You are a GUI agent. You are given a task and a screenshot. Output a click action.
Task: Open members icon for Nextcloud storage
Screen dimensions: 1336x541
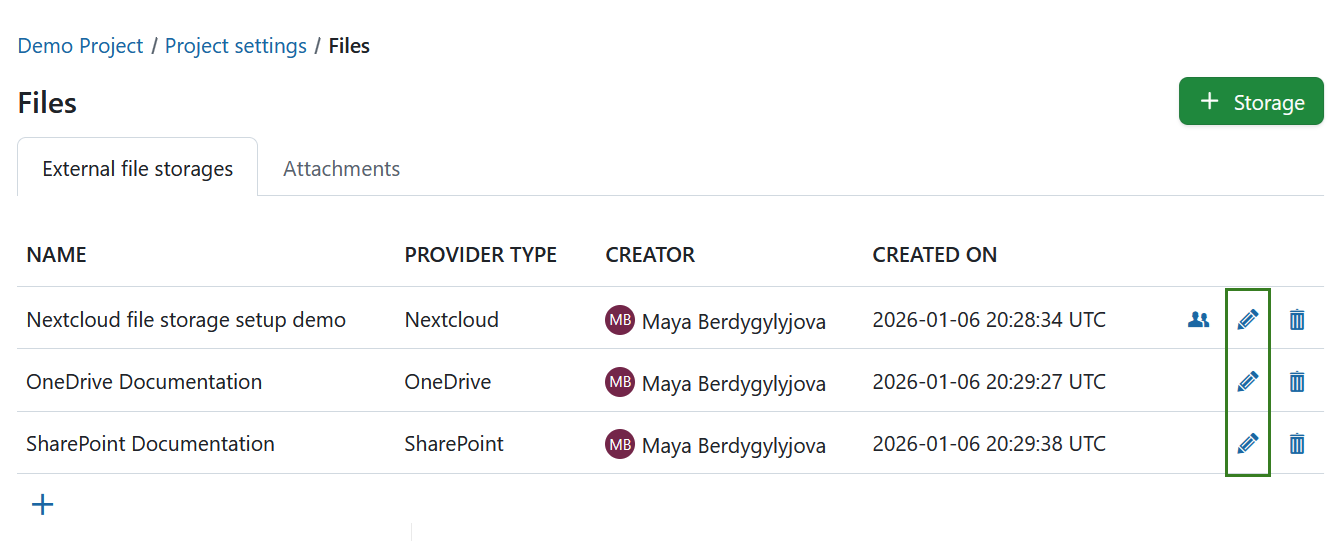(x=1198, y=320)
